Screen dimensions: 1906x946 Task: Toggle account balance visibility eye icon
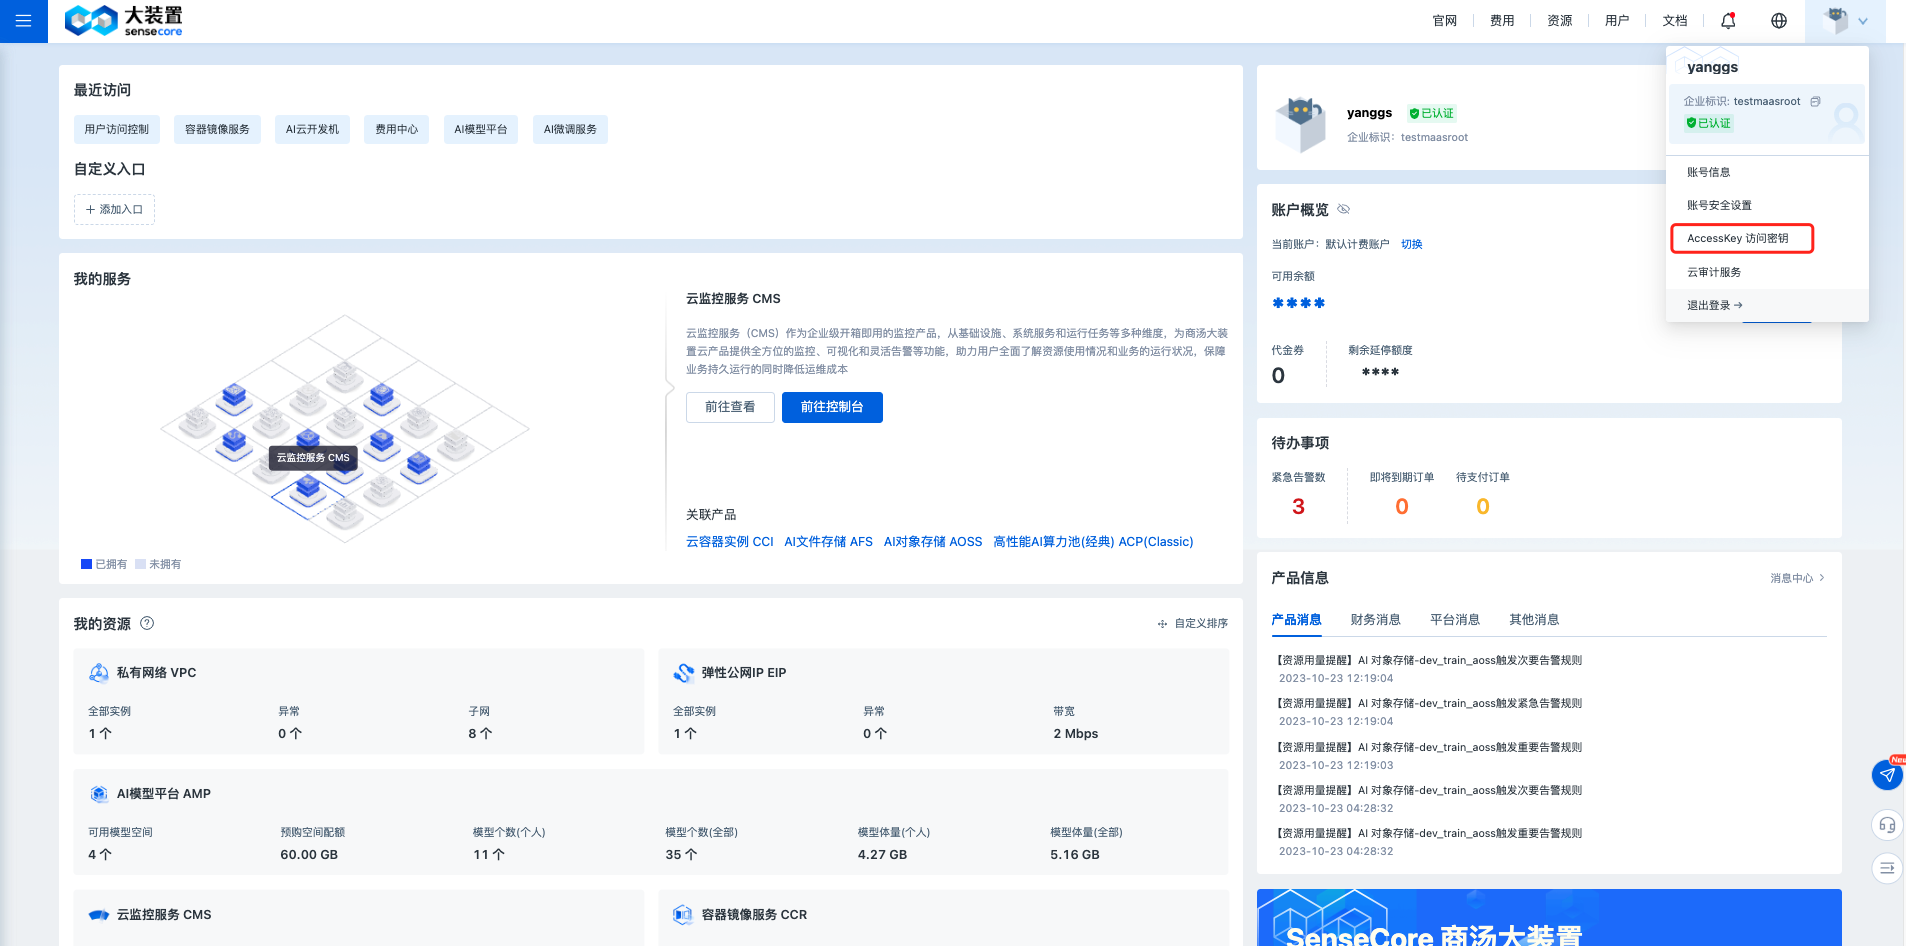point(1344,209)
